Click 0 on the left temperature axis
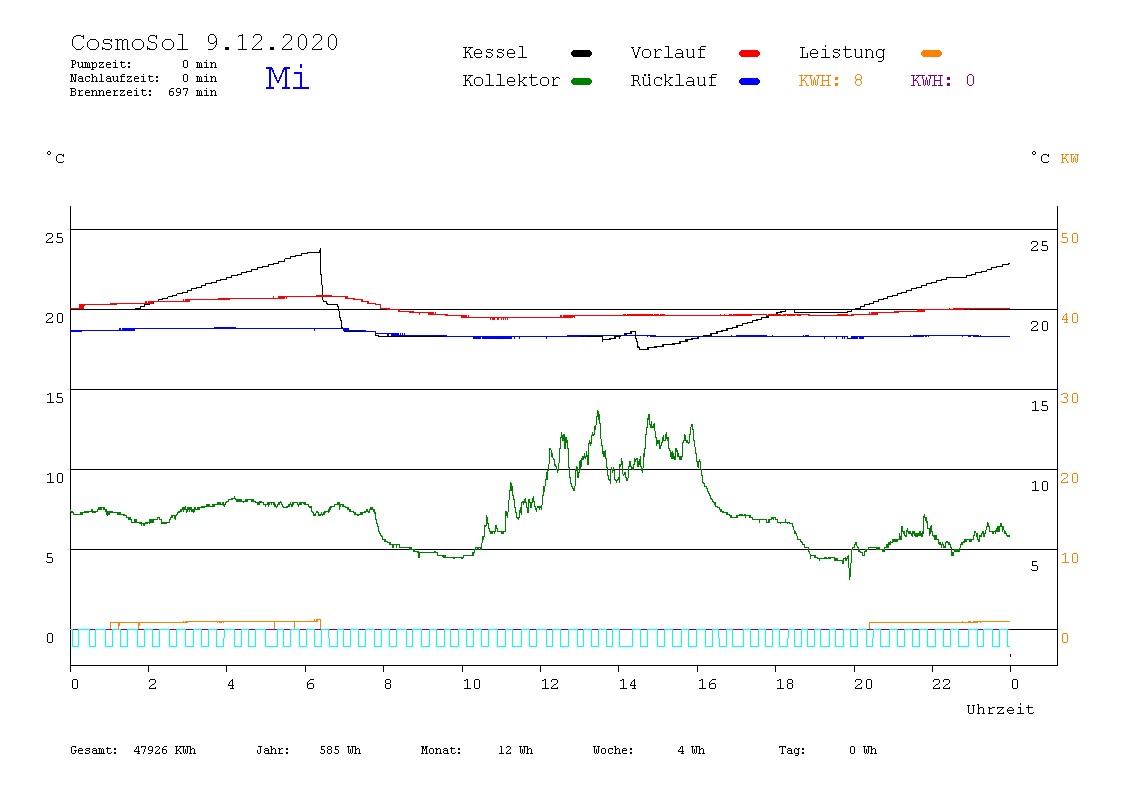This screenshot has width=1148, height=812. [50, 638]
